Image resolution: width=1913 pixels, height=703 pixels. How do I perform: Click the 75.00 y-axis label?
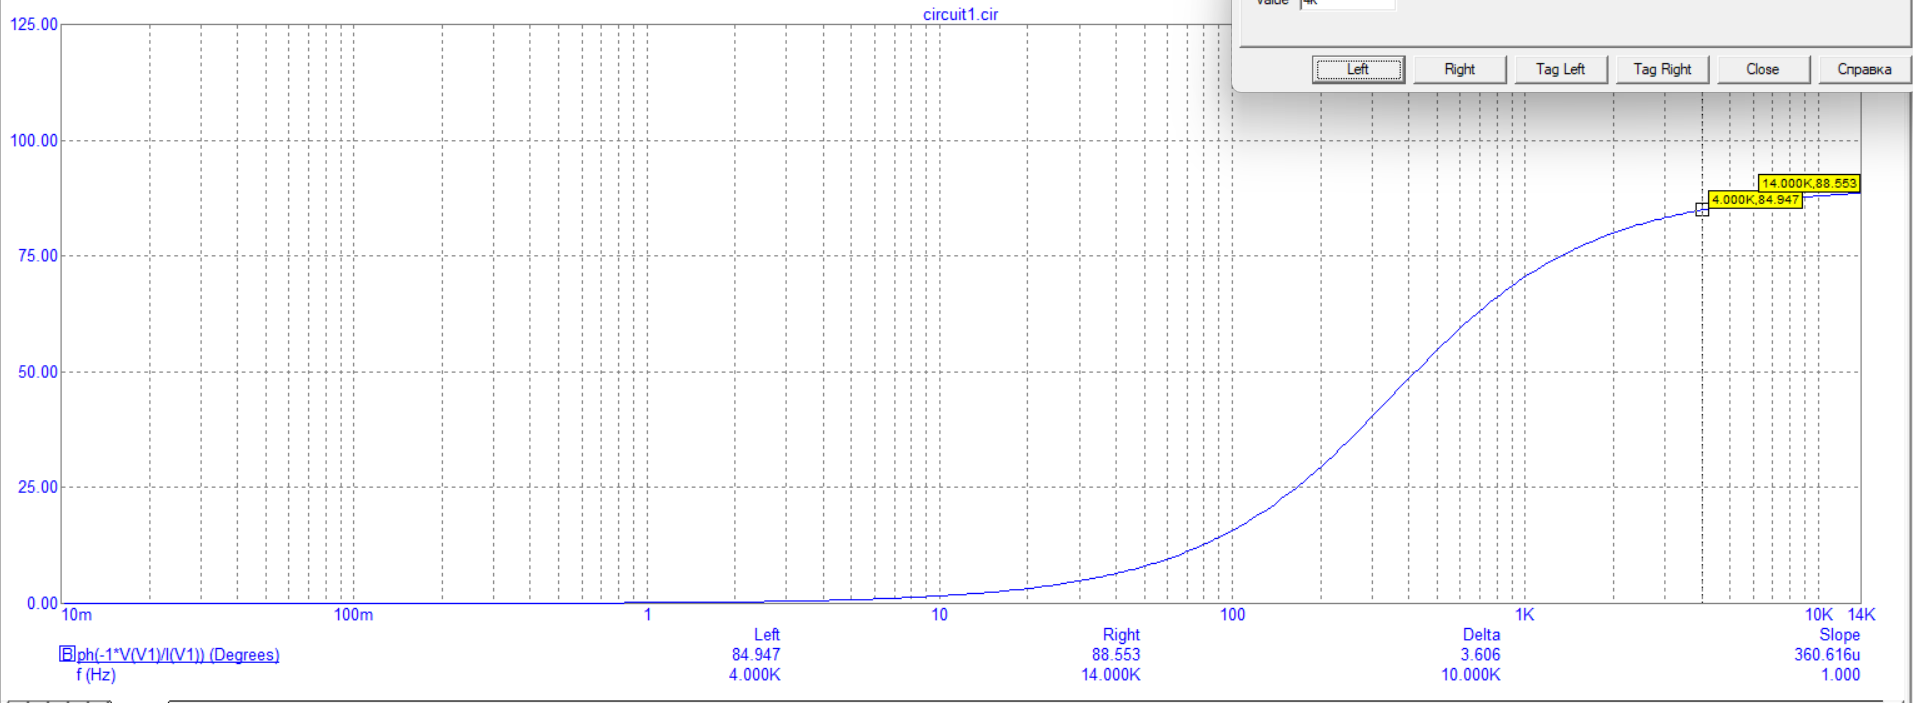[x=38, y=256]
